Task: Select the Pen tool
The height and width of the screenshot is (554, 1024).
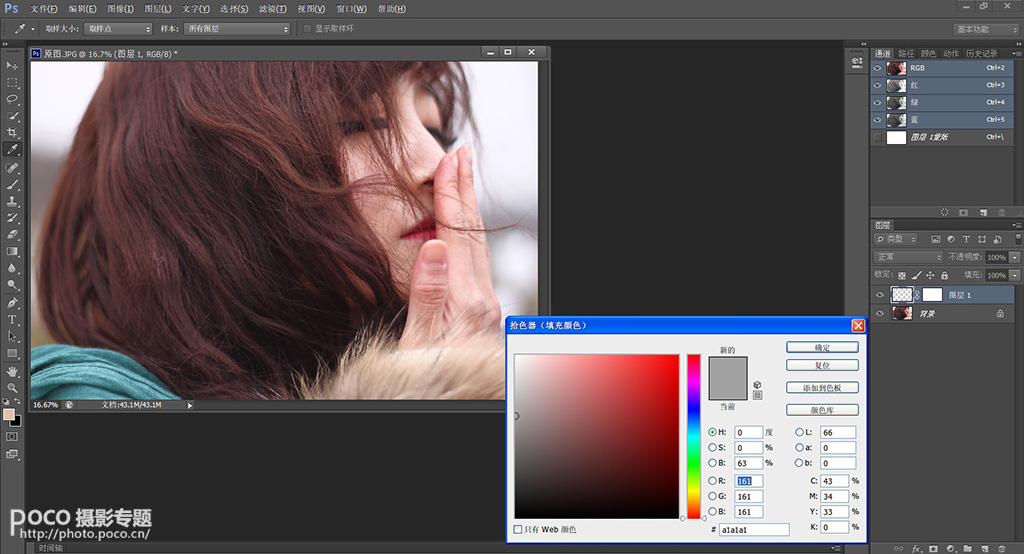Action: click(12, 303)
